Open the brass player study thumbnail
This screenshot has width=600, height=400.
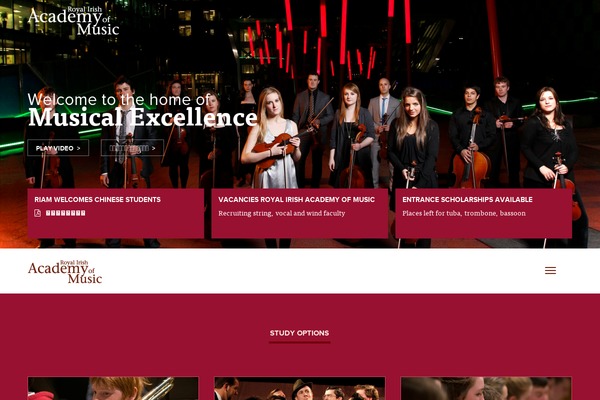pos(113,388)
